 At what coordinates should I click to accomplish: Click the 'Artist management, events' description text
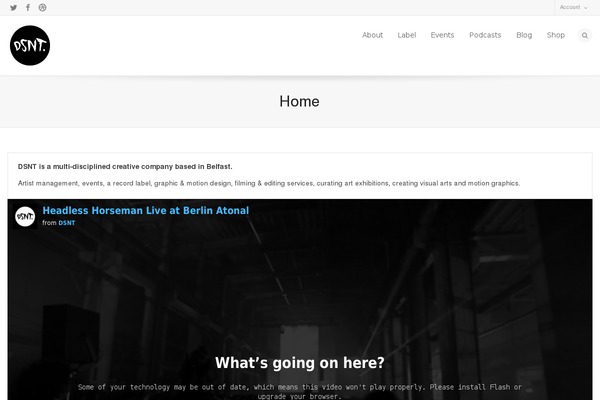tap(269, 183)
